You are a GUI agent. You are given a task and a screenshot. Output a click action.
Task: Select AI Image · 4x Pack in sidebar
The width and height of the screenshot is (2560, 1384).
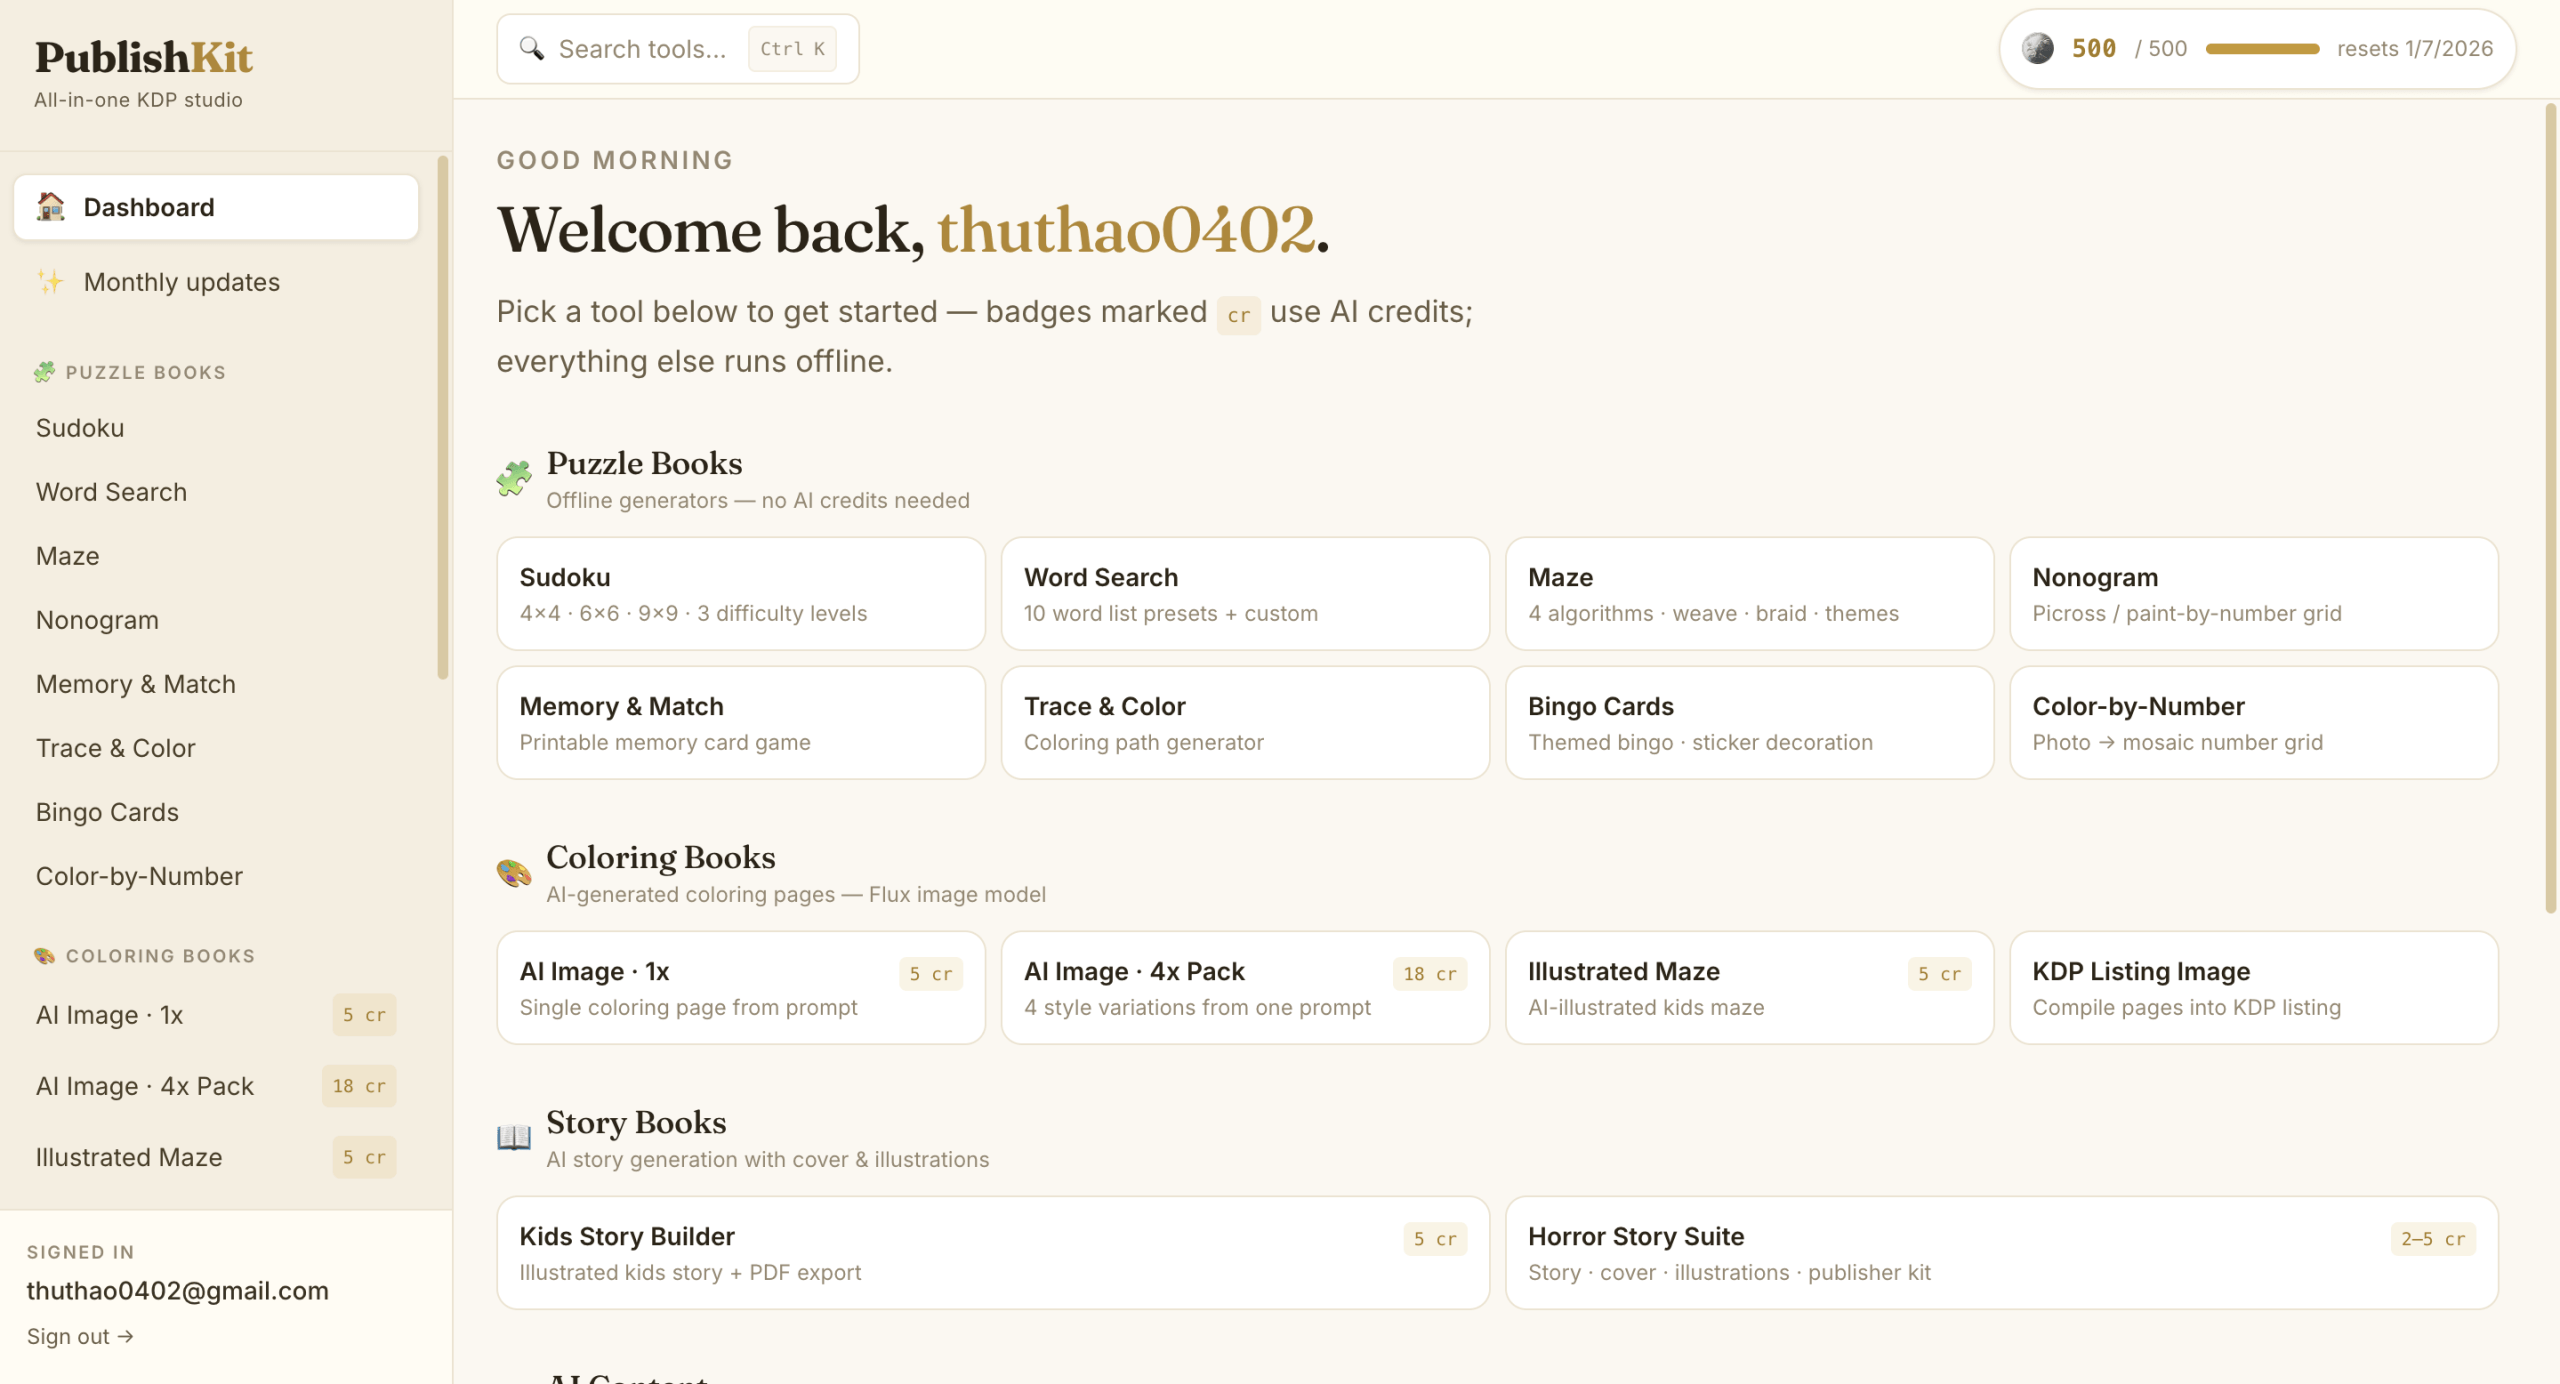tap(216, 1086)
